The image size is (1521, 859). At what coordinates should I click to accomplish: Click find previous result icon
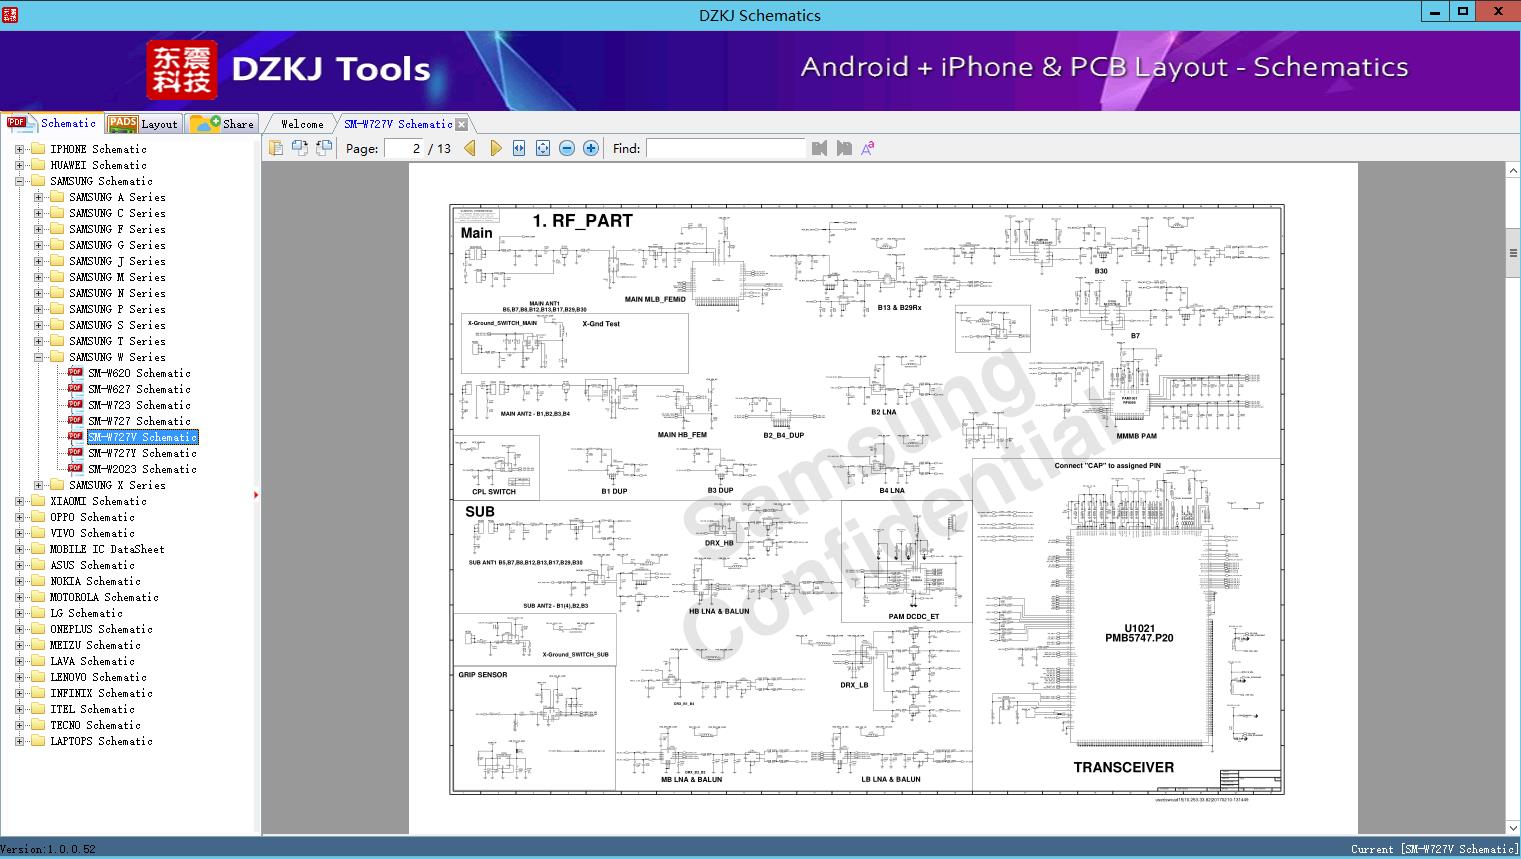pos(820,148)
